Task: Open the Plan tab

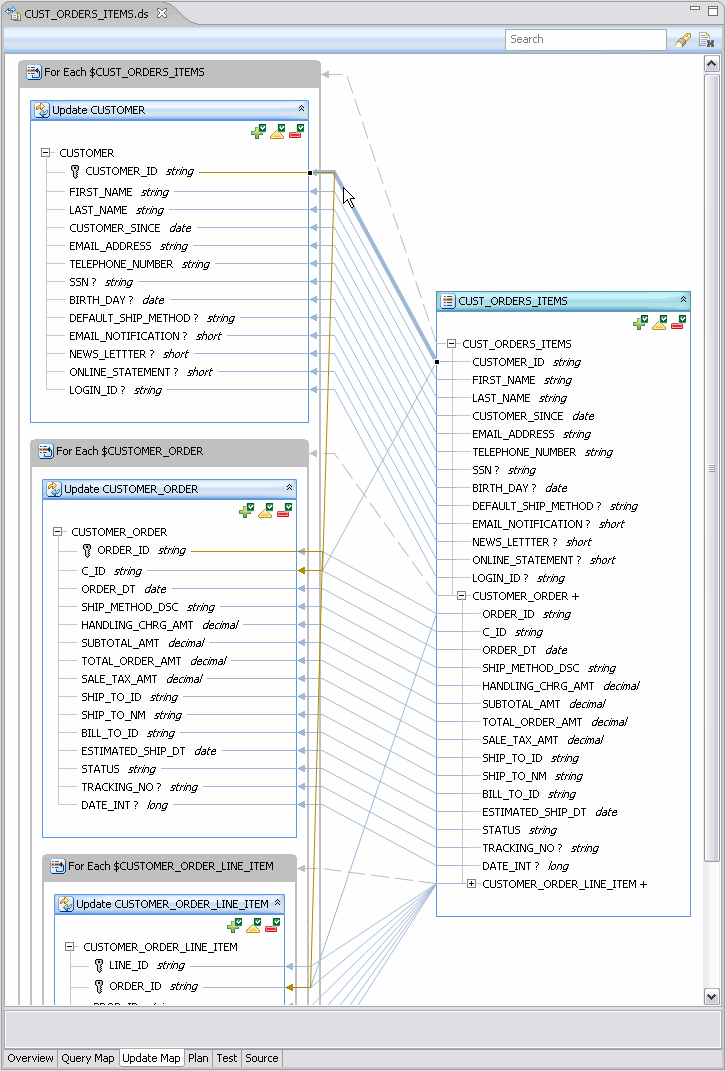Action: [x=198, y=1058]
